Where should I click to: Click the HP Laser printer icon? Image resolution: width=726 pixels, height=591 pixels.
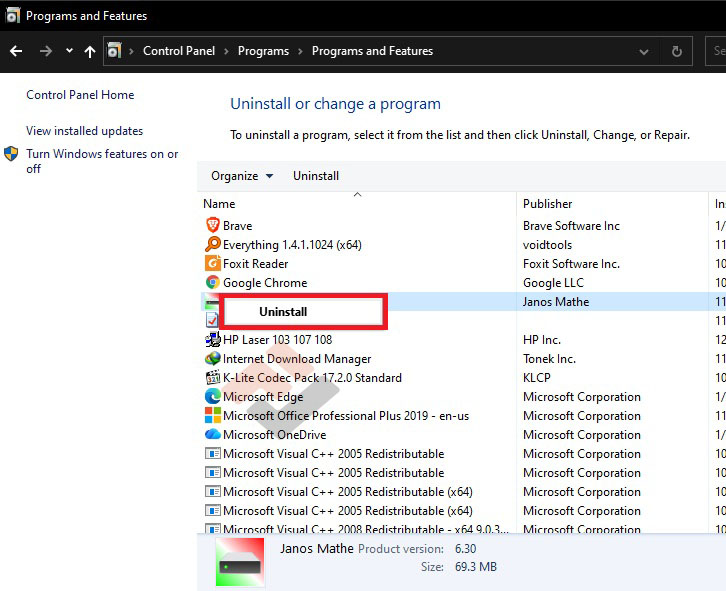(212, 340)
